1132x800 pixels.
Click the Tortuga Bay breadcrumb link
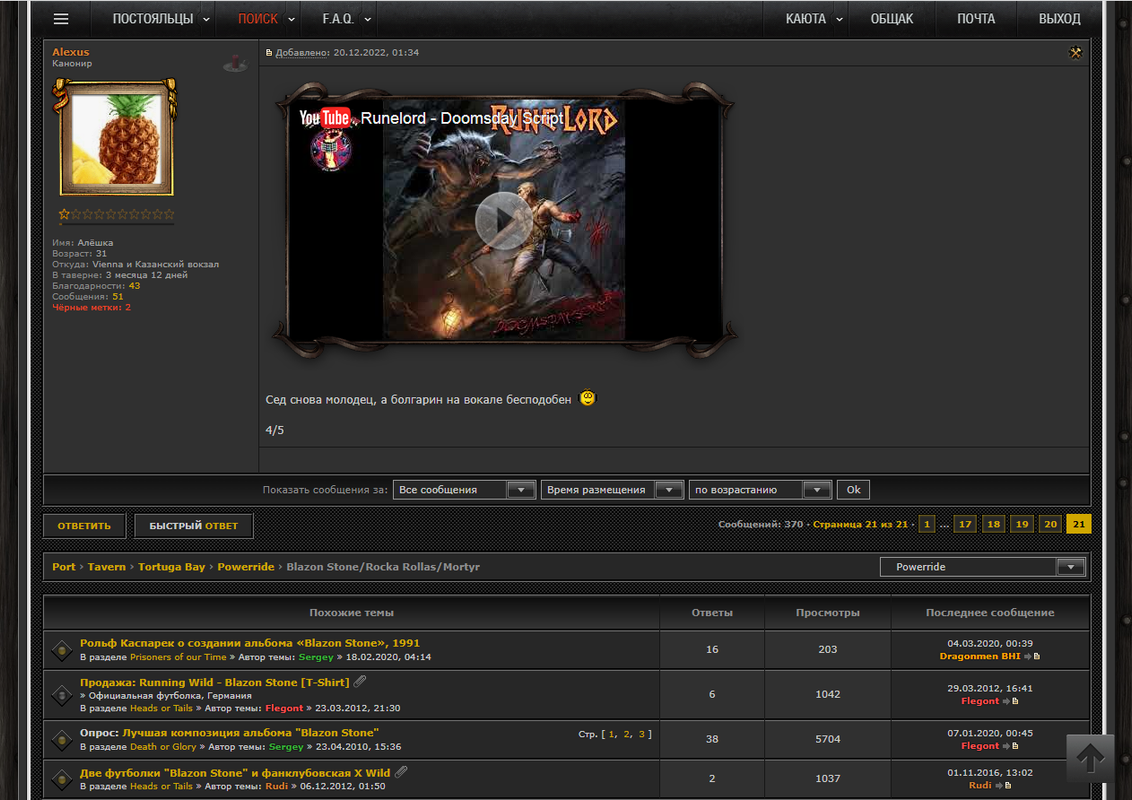click(x=172, y=567)
